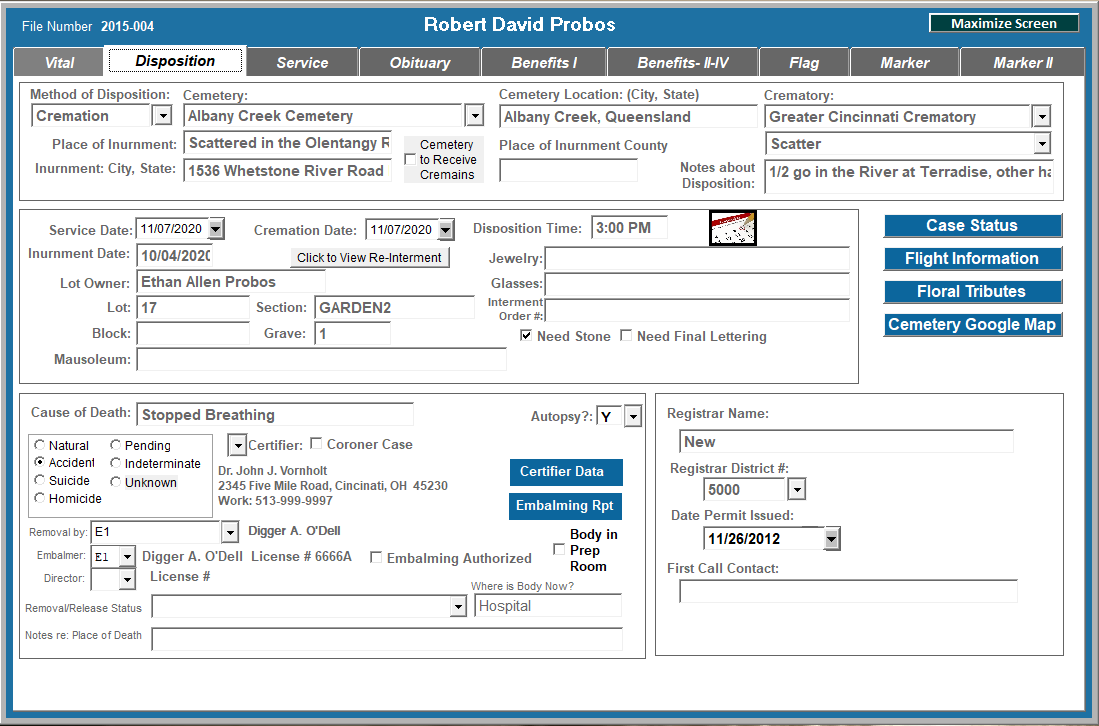Open the Crematory dropdown list
Viewport: 1099px width, 726px height.
(x=1041, y=117)
